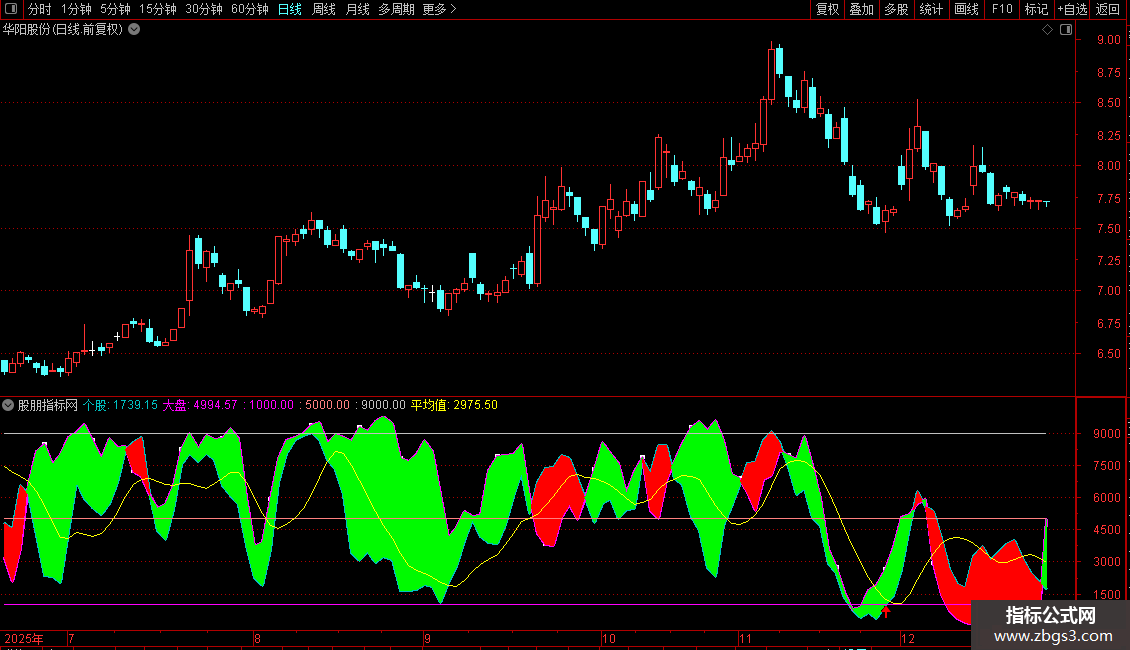1130x650 pixels.
Task: Click the 股朋指标网 indicator name
Action: click(48, 405)
